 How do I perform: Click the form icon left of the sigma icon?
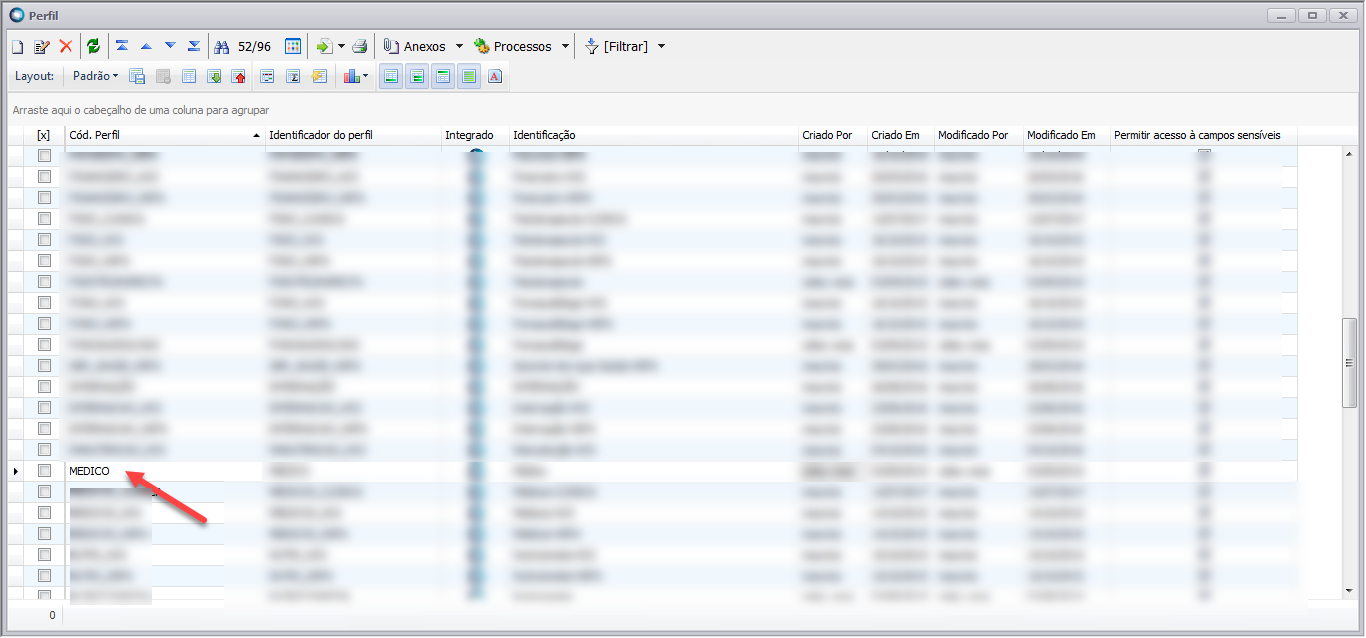pyautogui.click(x=268, y=76)
